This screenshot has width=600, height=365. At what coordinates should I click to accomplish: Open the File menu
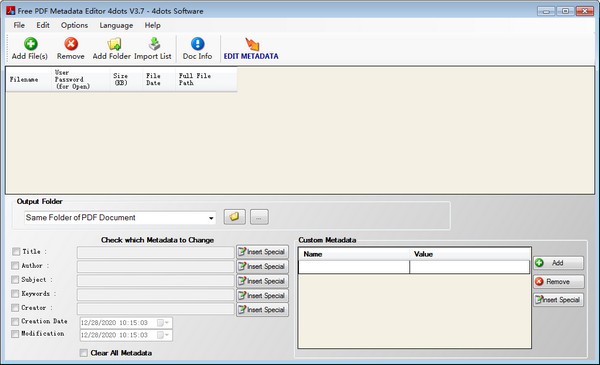pyautogui.click(x=19, y=25)
